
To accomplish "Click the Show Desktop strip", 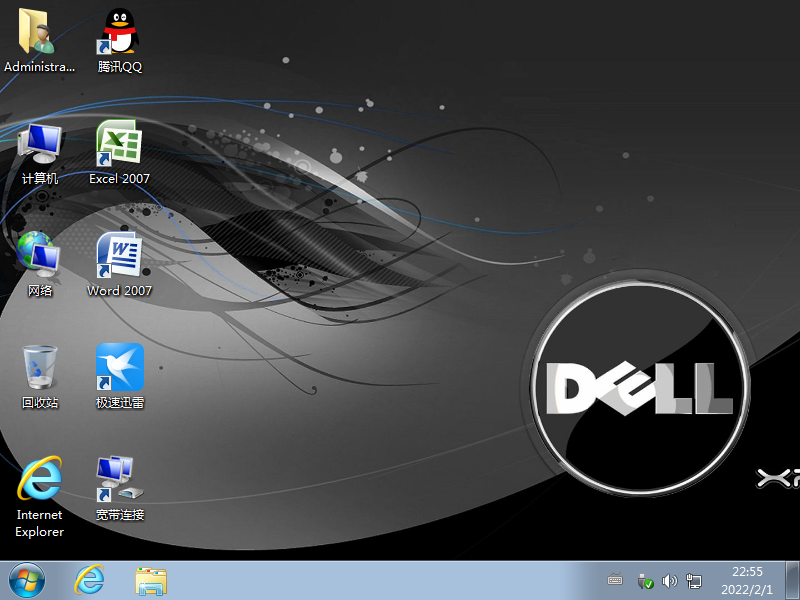I will tap(794, 580).
